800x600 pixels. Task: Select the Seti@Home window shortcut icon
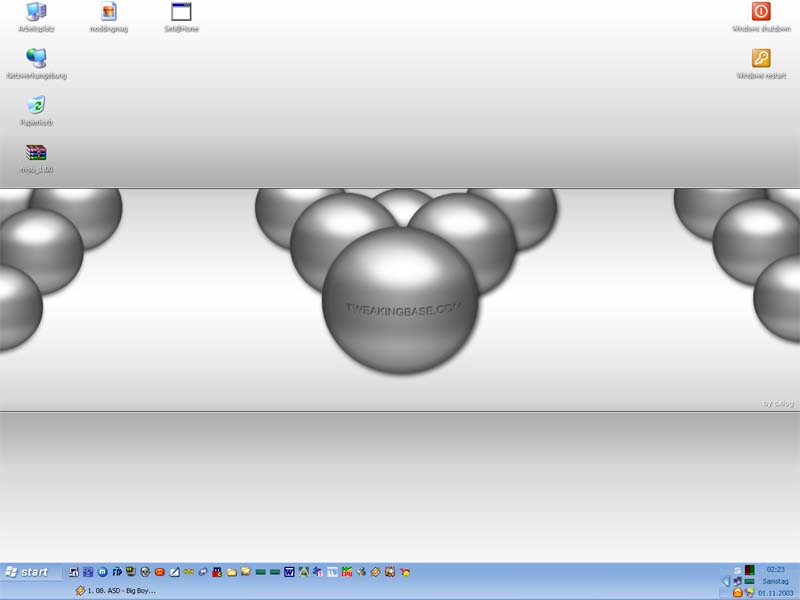(x=181, y=12)
